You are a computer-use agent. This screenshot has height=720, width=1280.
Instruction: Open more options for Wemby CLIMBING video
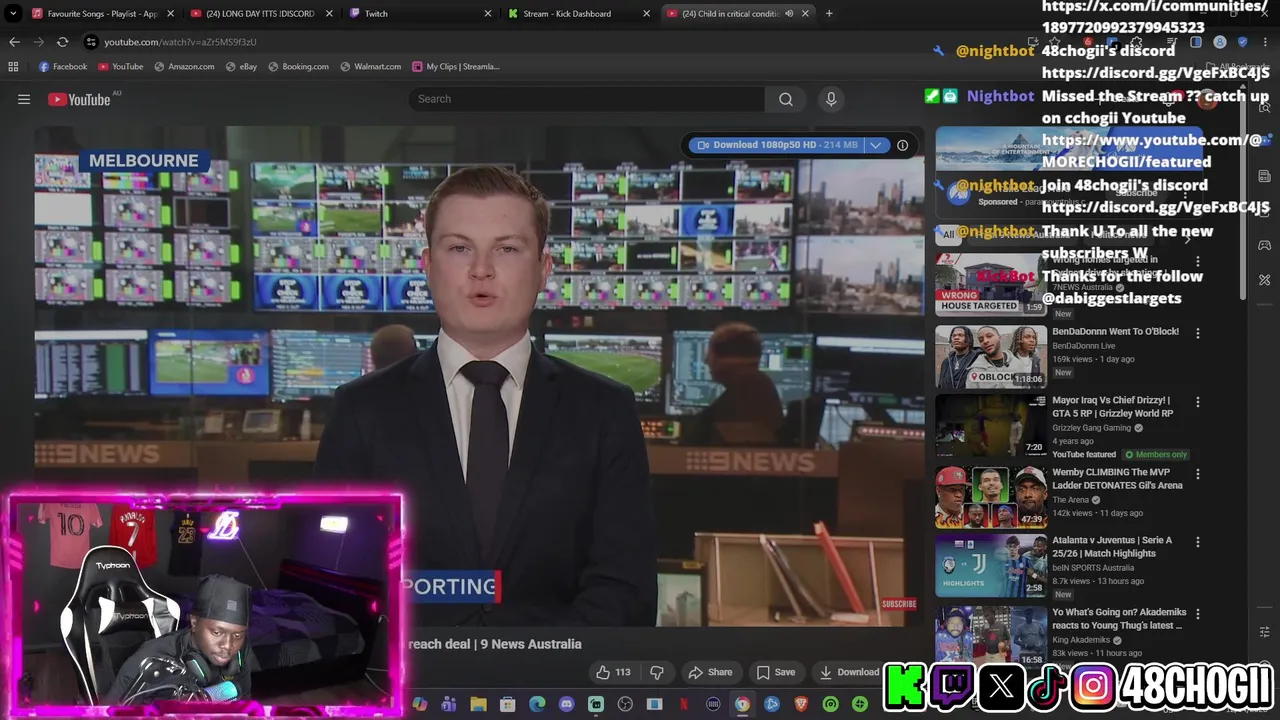tap(1198, 474)
